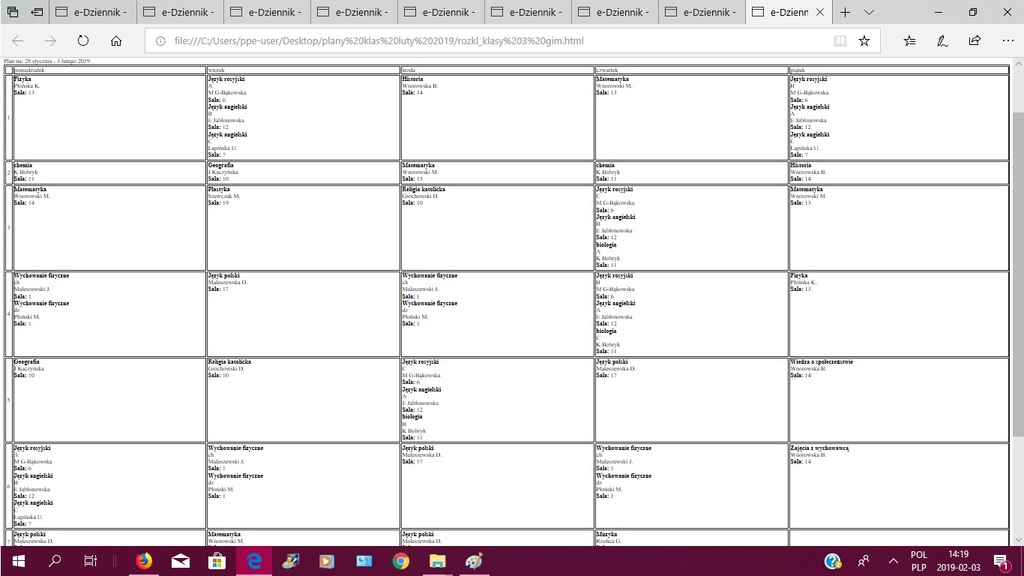Share this page via share icon
This screenshot has height=576, width=1024.
coord(975,41)
